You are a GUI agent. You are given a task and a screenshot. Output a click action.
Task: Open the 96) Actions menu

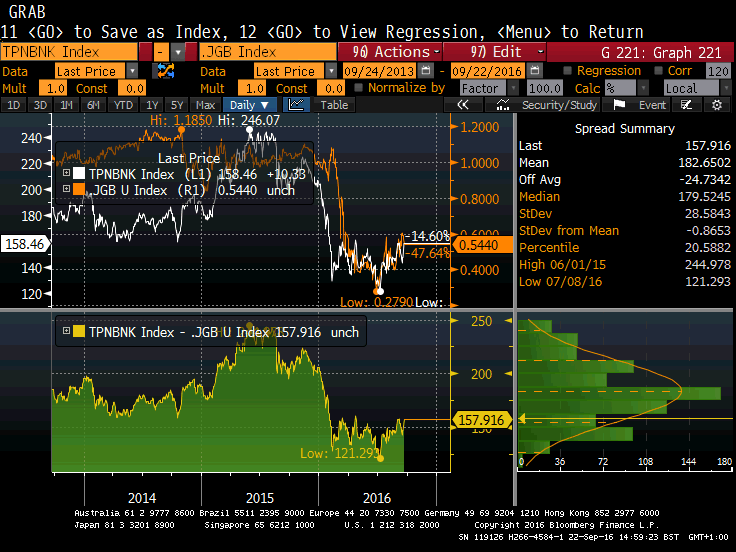click(x=390, y=52)
